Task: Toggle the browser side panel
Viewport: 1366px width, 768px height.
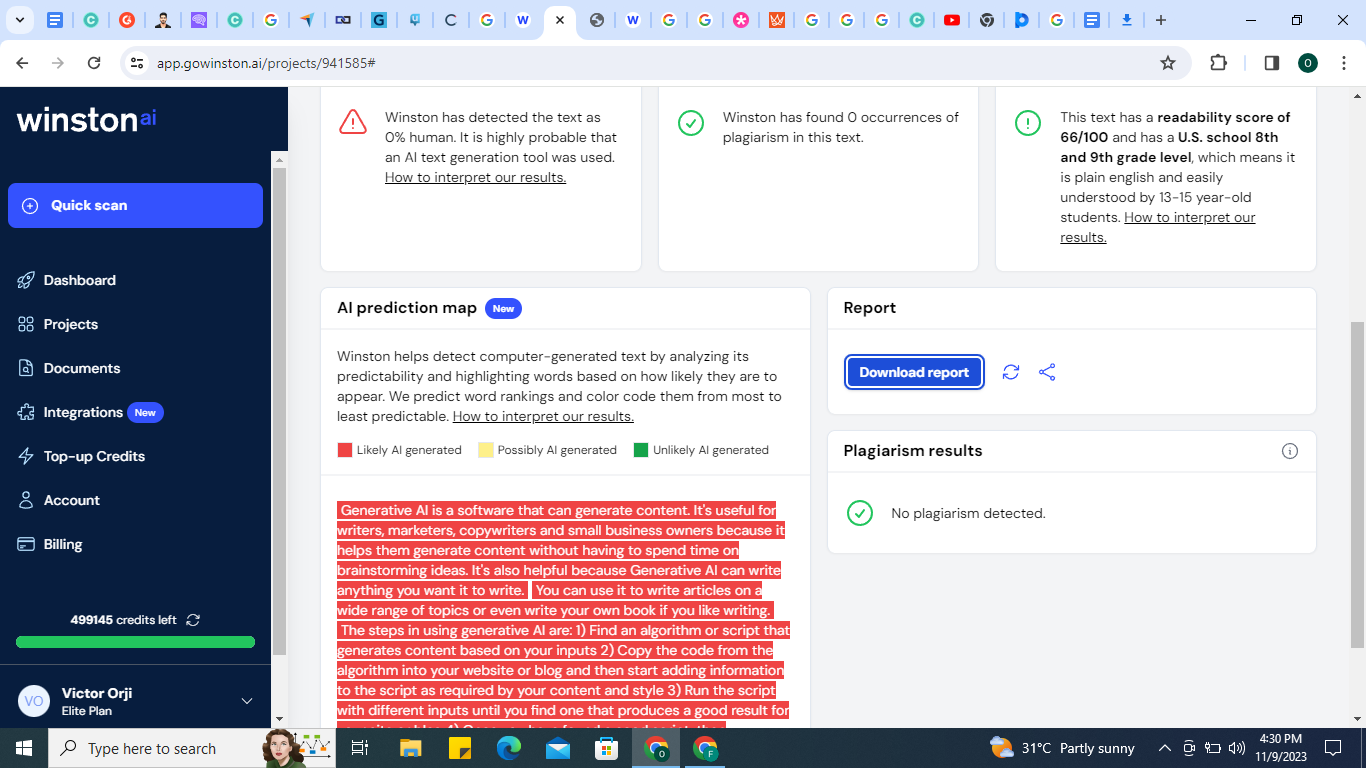Action: (x=1271, y=63)
